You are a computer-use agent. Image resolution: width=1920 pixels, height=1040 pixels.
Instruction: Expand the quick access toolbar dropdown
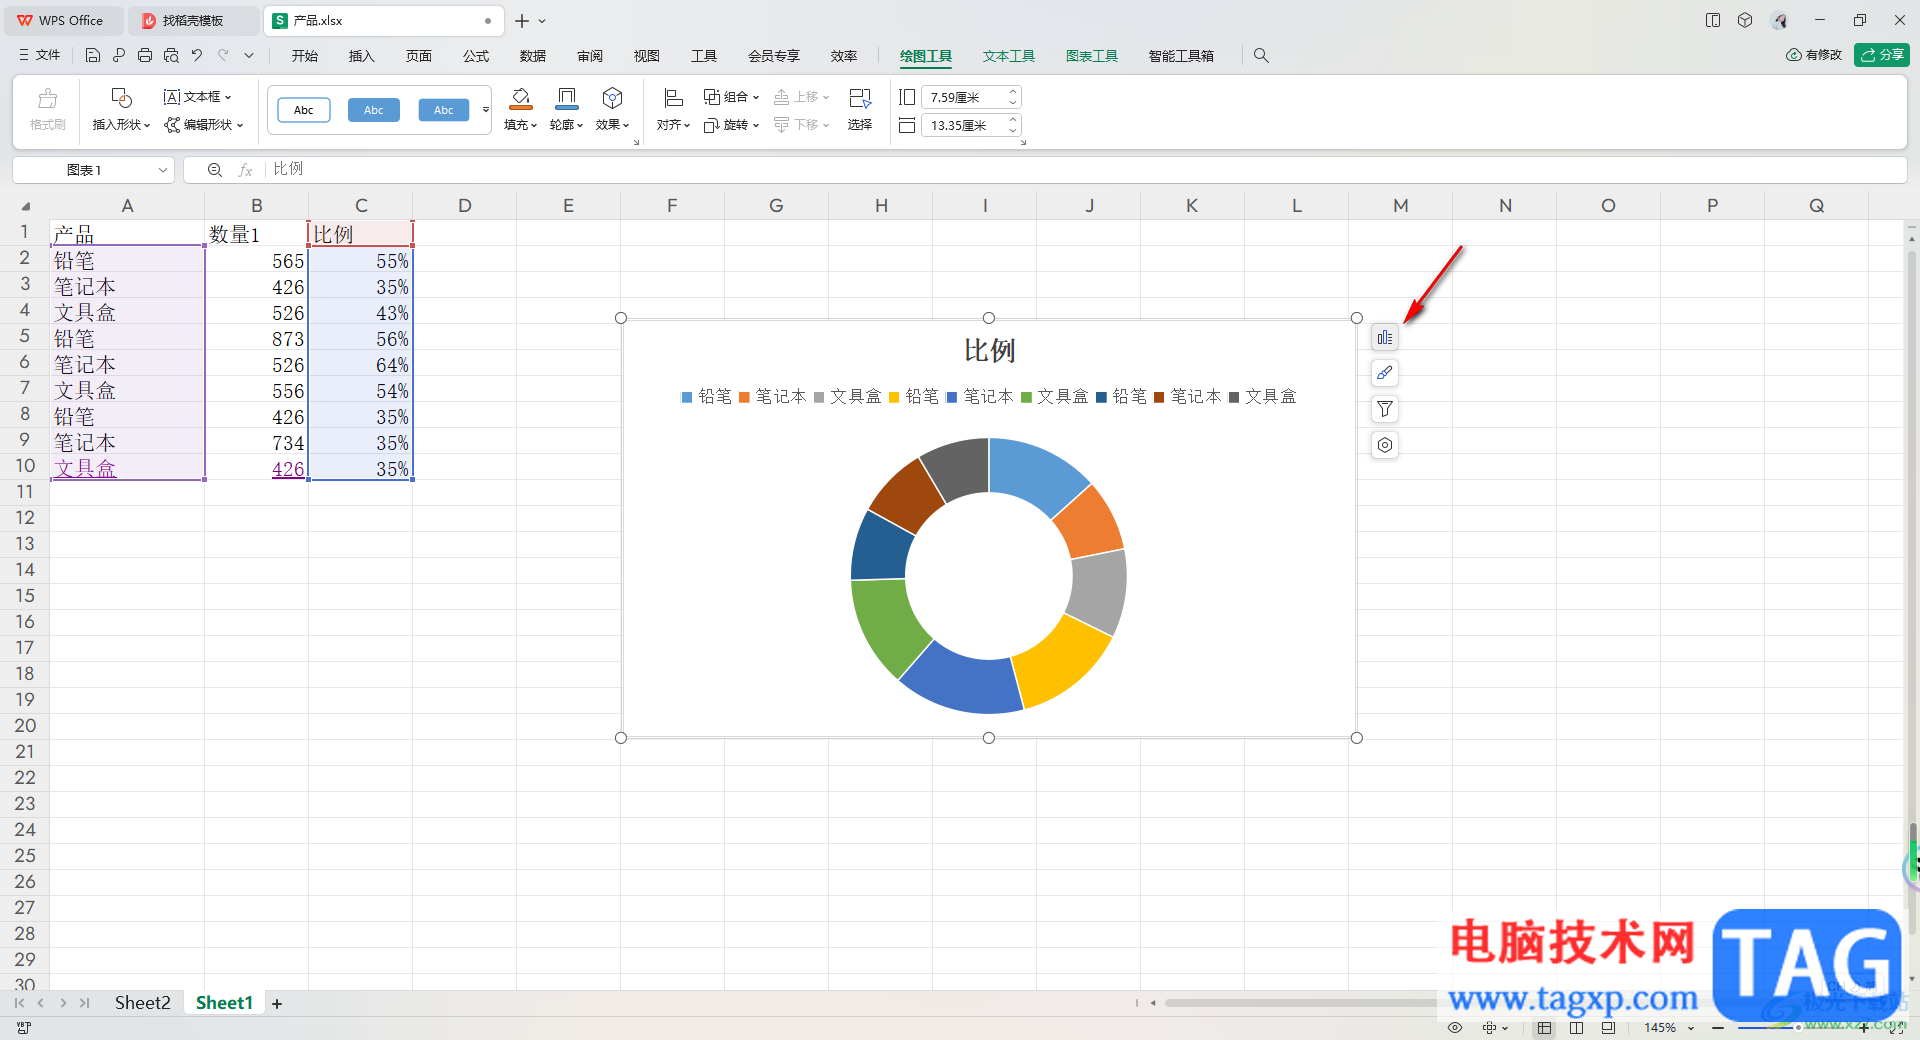tap(249, 56)
